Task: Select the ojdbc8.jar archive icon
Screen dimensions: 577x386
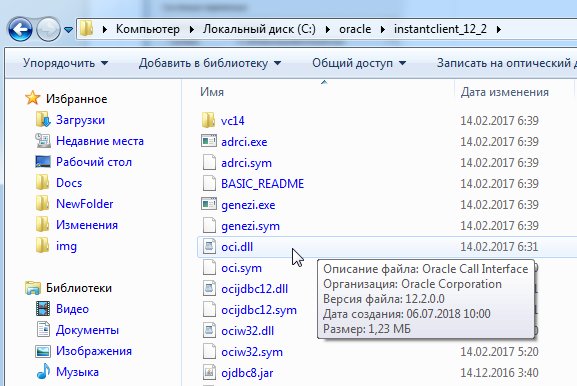Action: click(209, 372)
